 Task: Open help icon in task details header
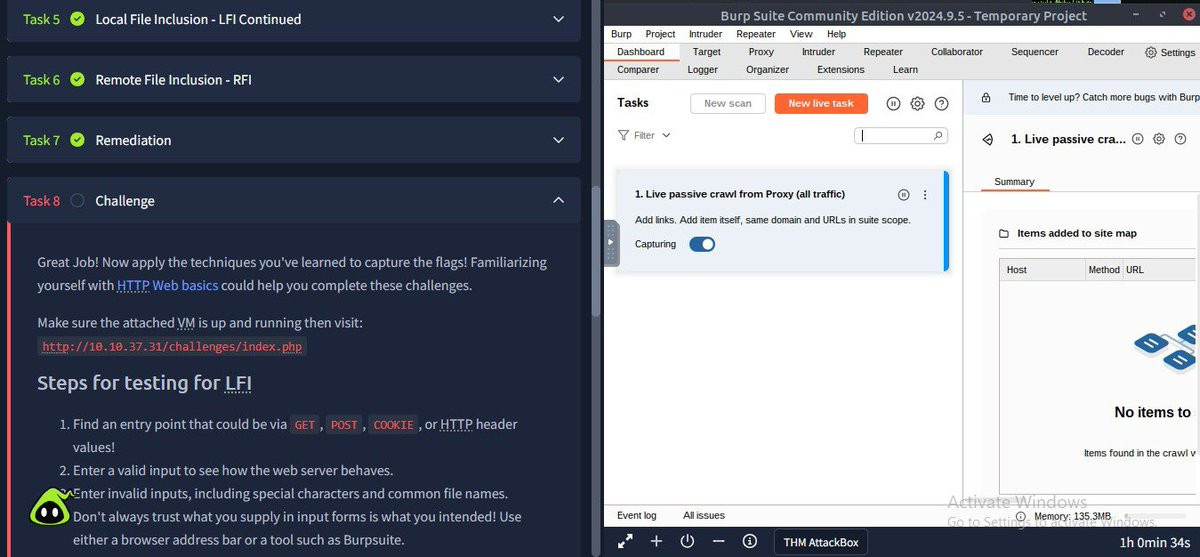[1178, 139]
